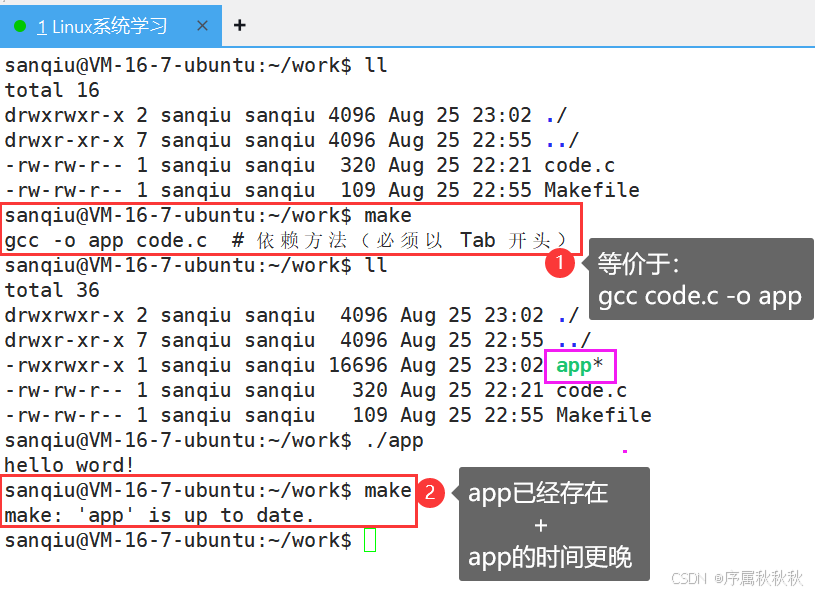
Task: Click 'Makefile' in second listing
Action: tap(604, 415)
